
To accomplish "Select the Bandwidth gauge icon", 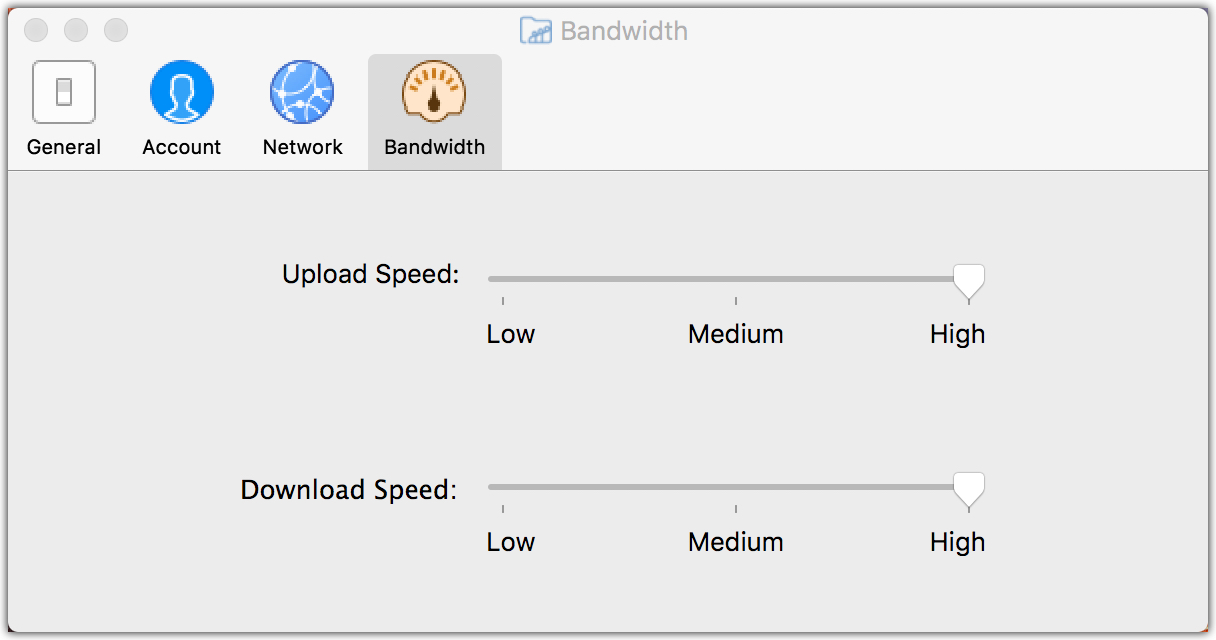I will [x=435, y=92].
